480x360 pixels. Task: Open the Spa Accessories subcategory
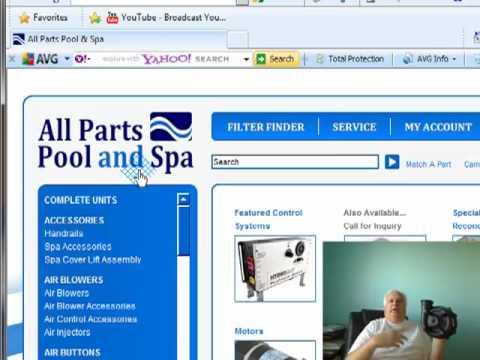coord(78,247)
